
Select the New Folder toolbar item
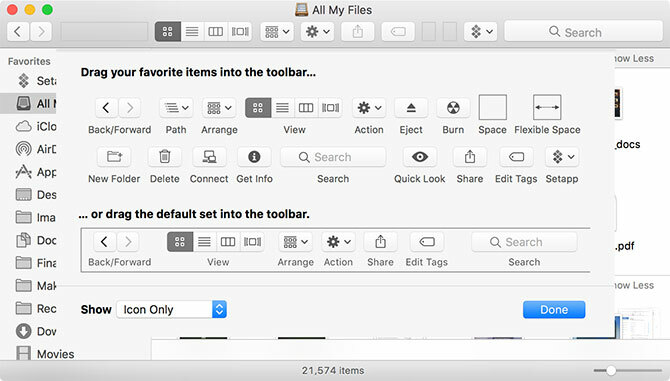(114, 157)
